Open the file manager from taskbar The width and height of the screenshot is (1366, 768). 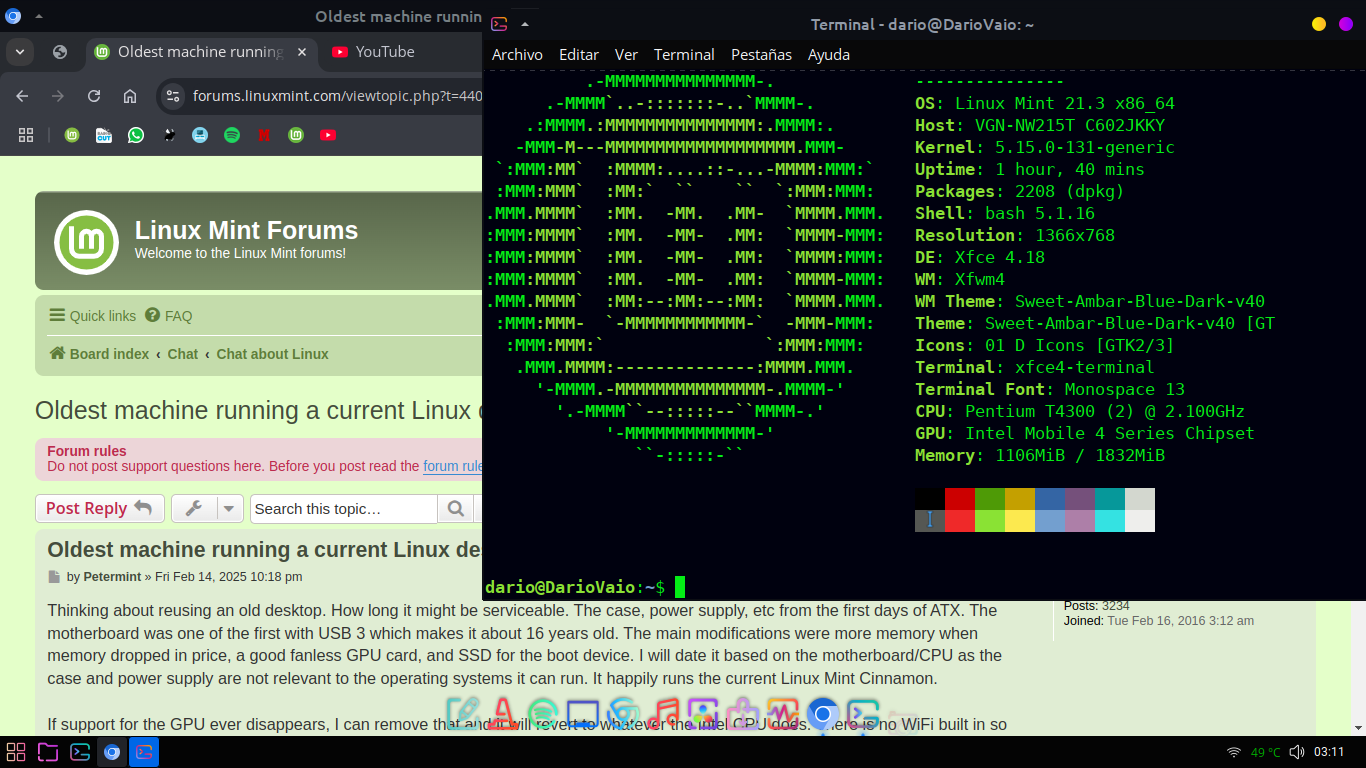pos(48,752)
